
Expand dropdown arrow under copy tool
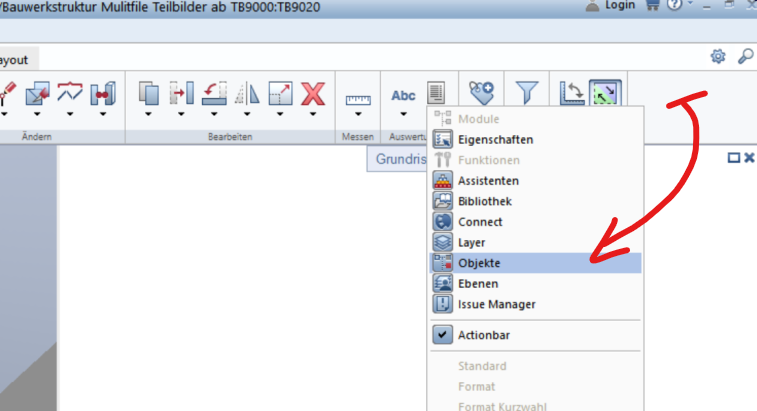pos(149,114)
